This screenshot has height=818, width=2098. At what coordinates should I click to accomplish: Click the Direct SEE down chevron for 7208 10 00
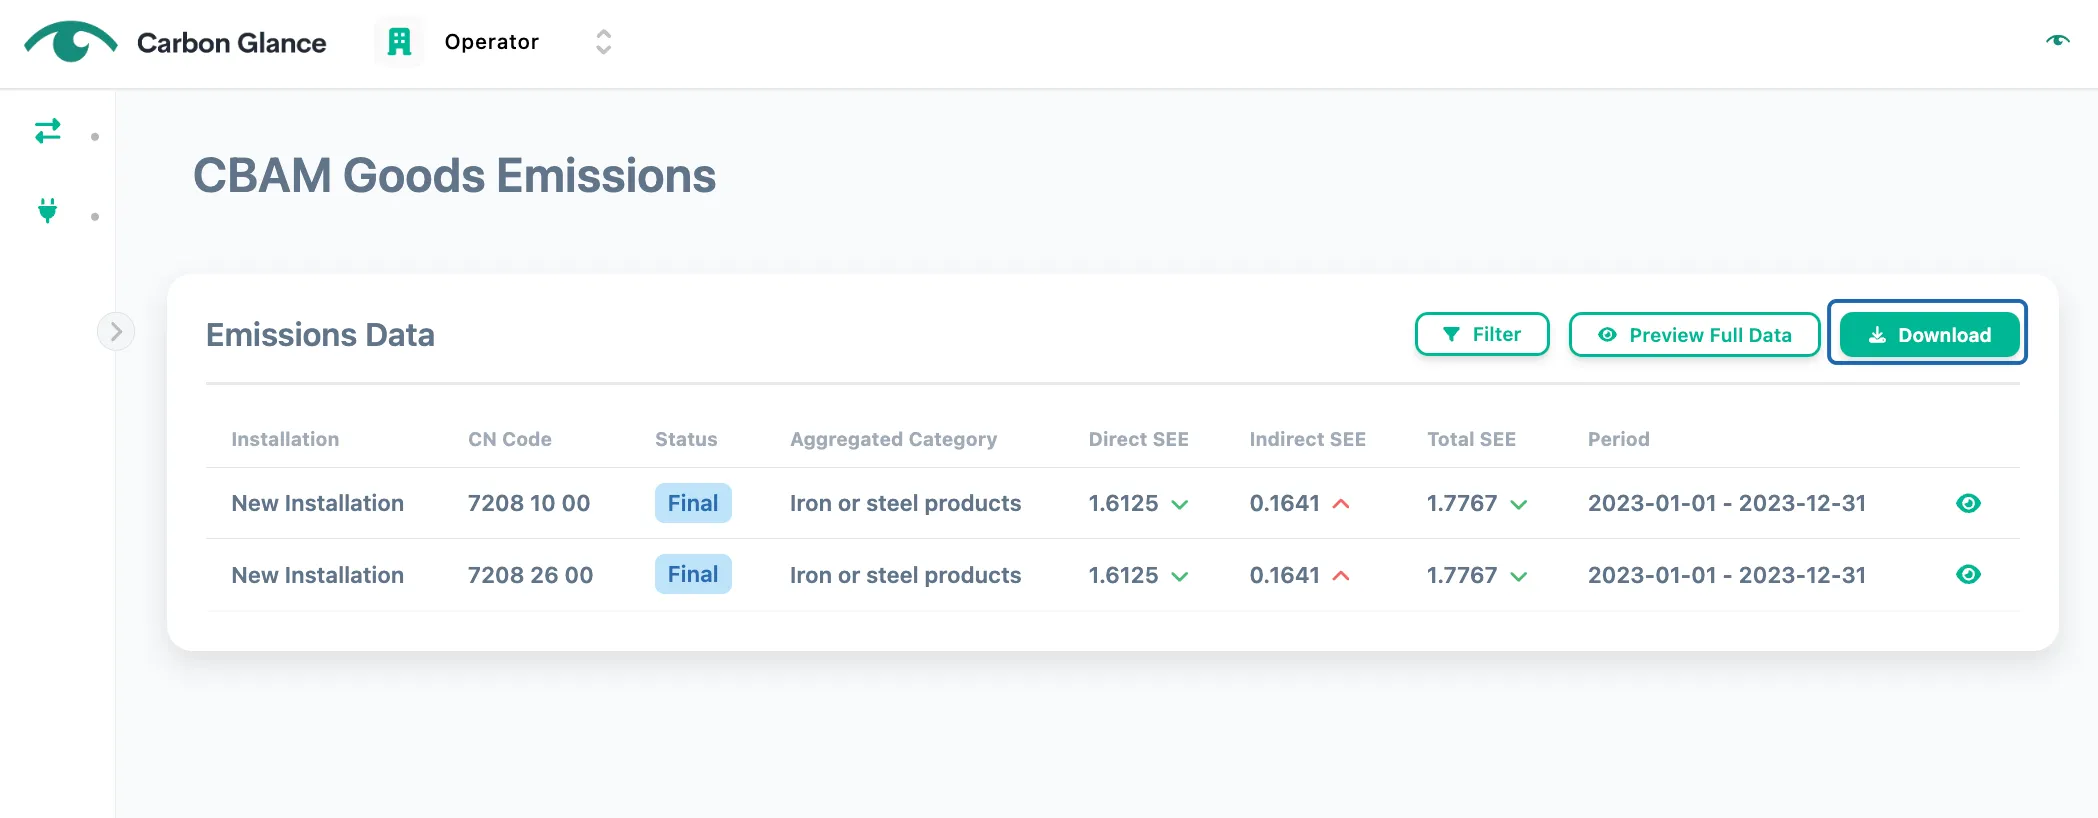click(x=1180, y=504)
